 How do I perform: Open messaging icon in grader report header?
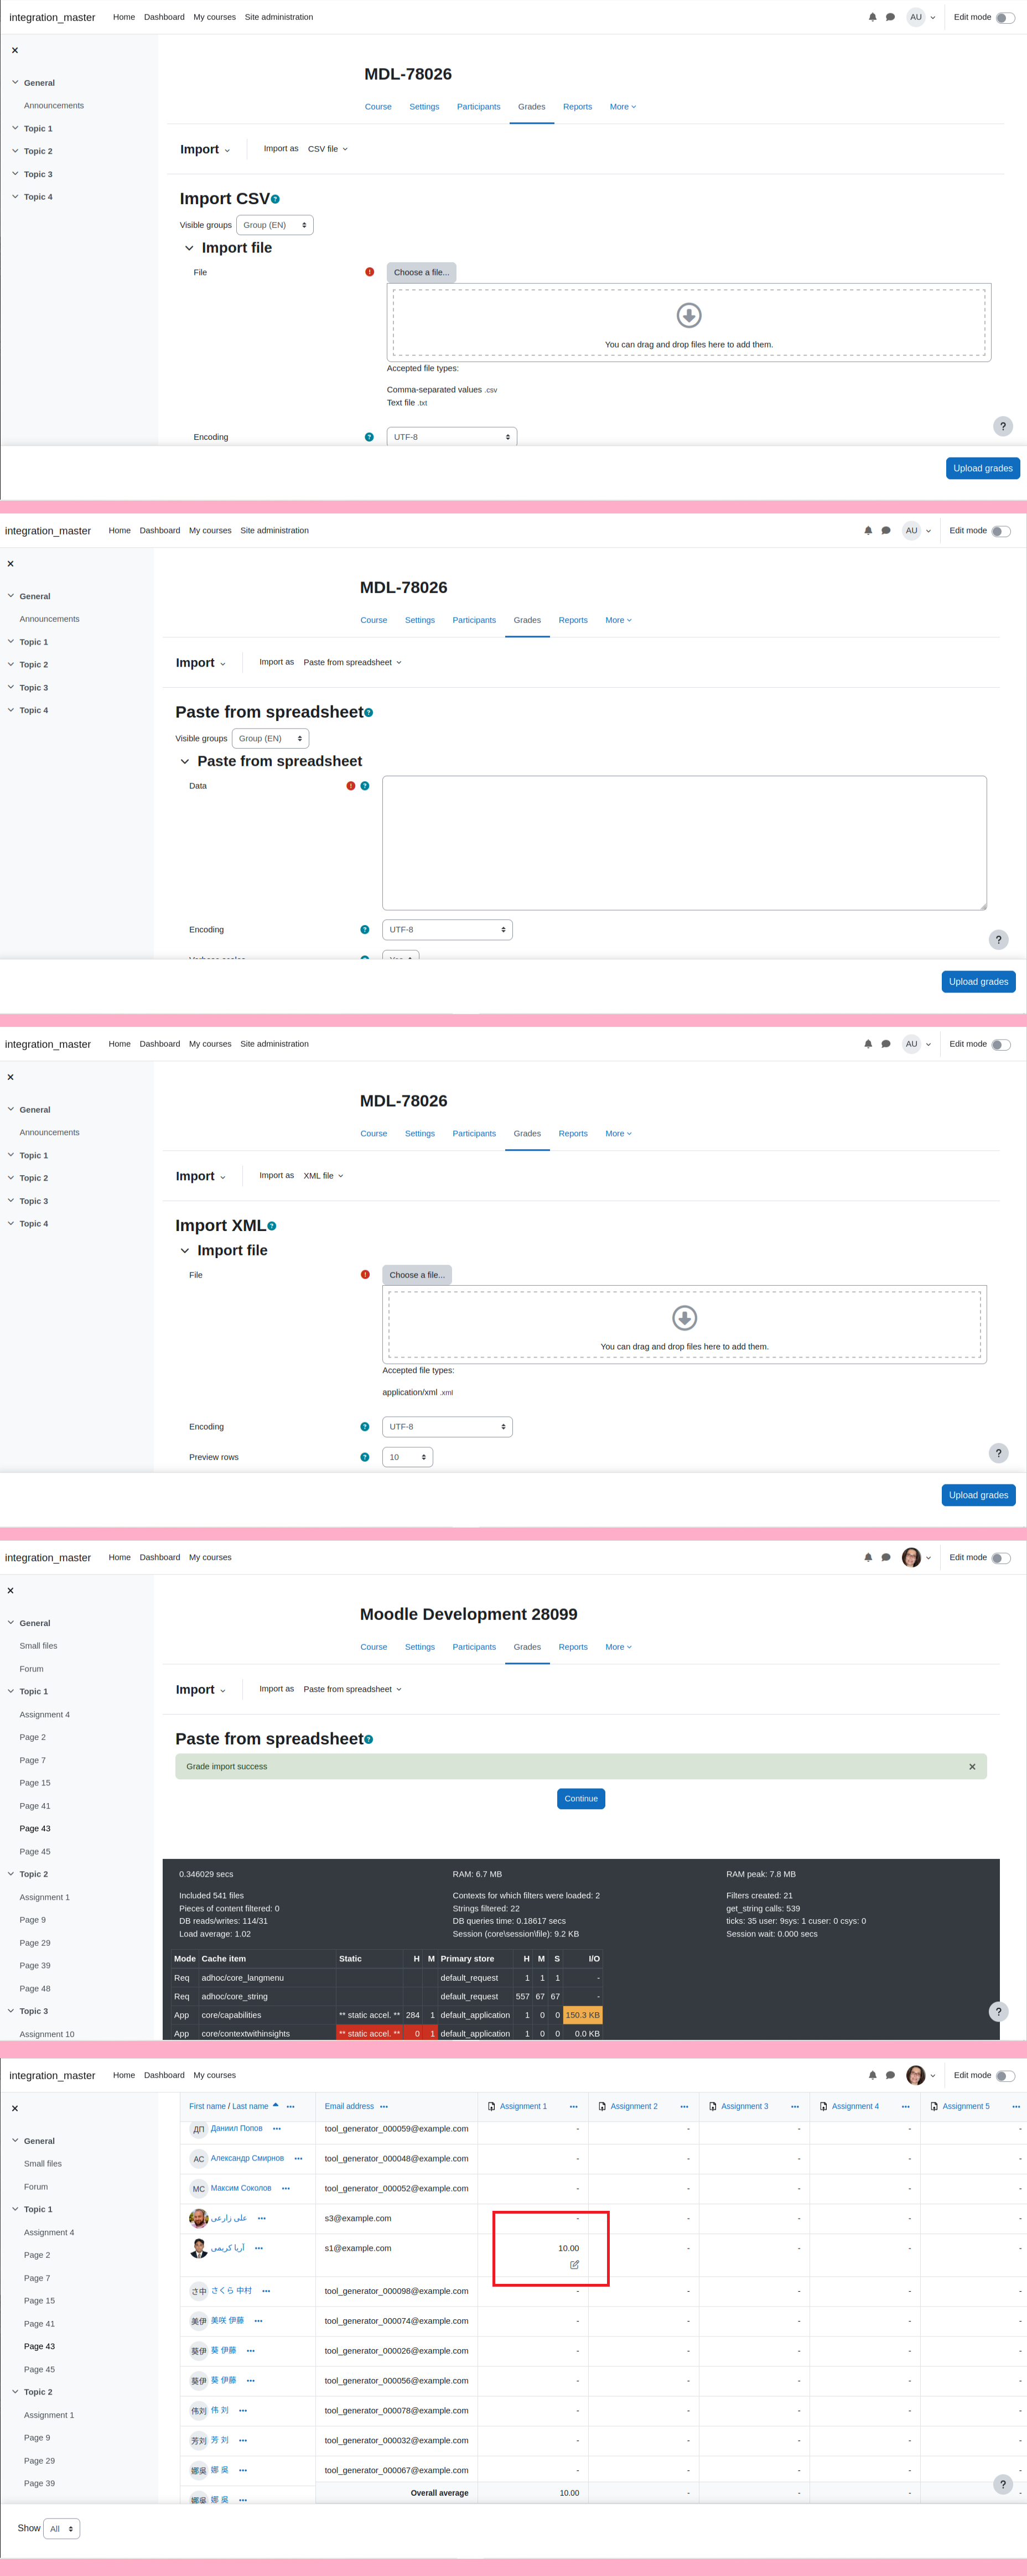pos(890,2075)
